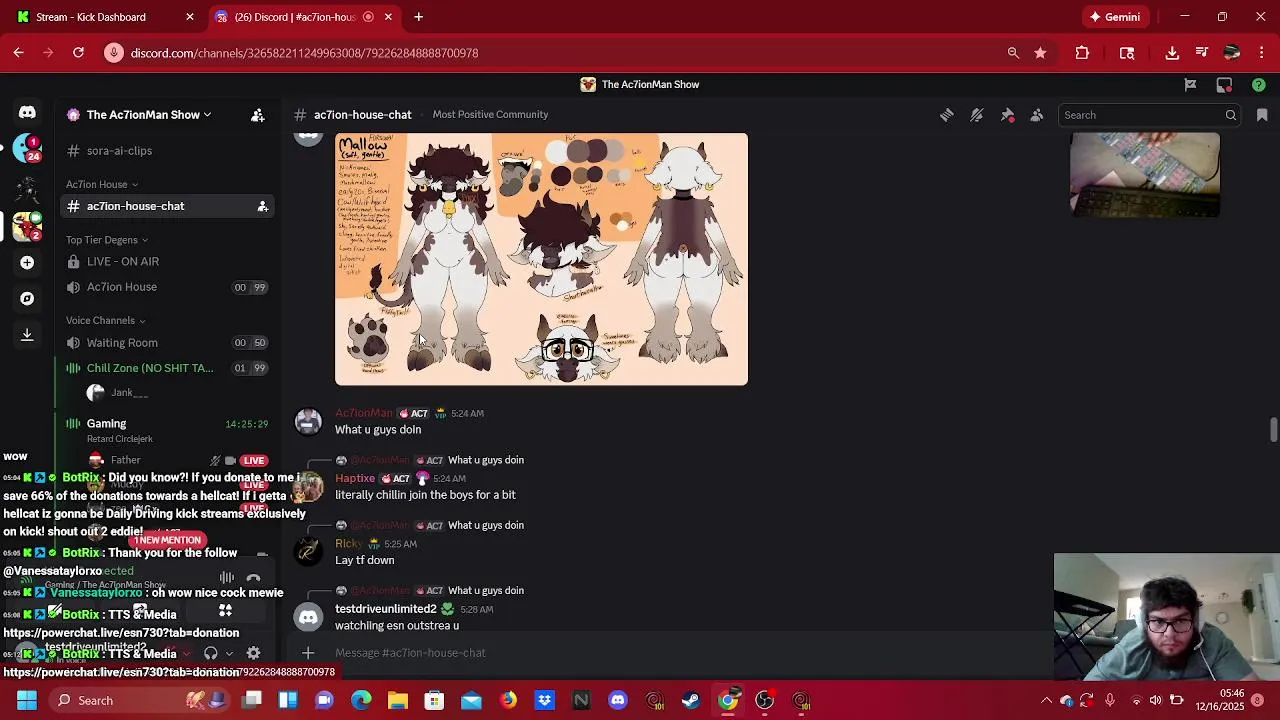Screen dimensions: 1280x720
Task: Open the Mallow character reference image
Action: tap(541, 259)
